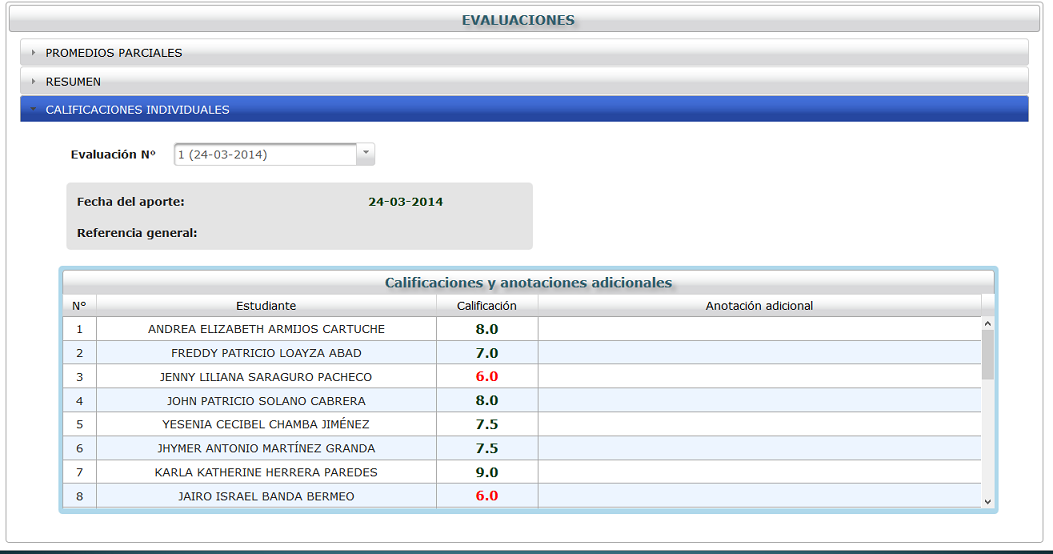Click row number 1 cell

pos(79,329)
